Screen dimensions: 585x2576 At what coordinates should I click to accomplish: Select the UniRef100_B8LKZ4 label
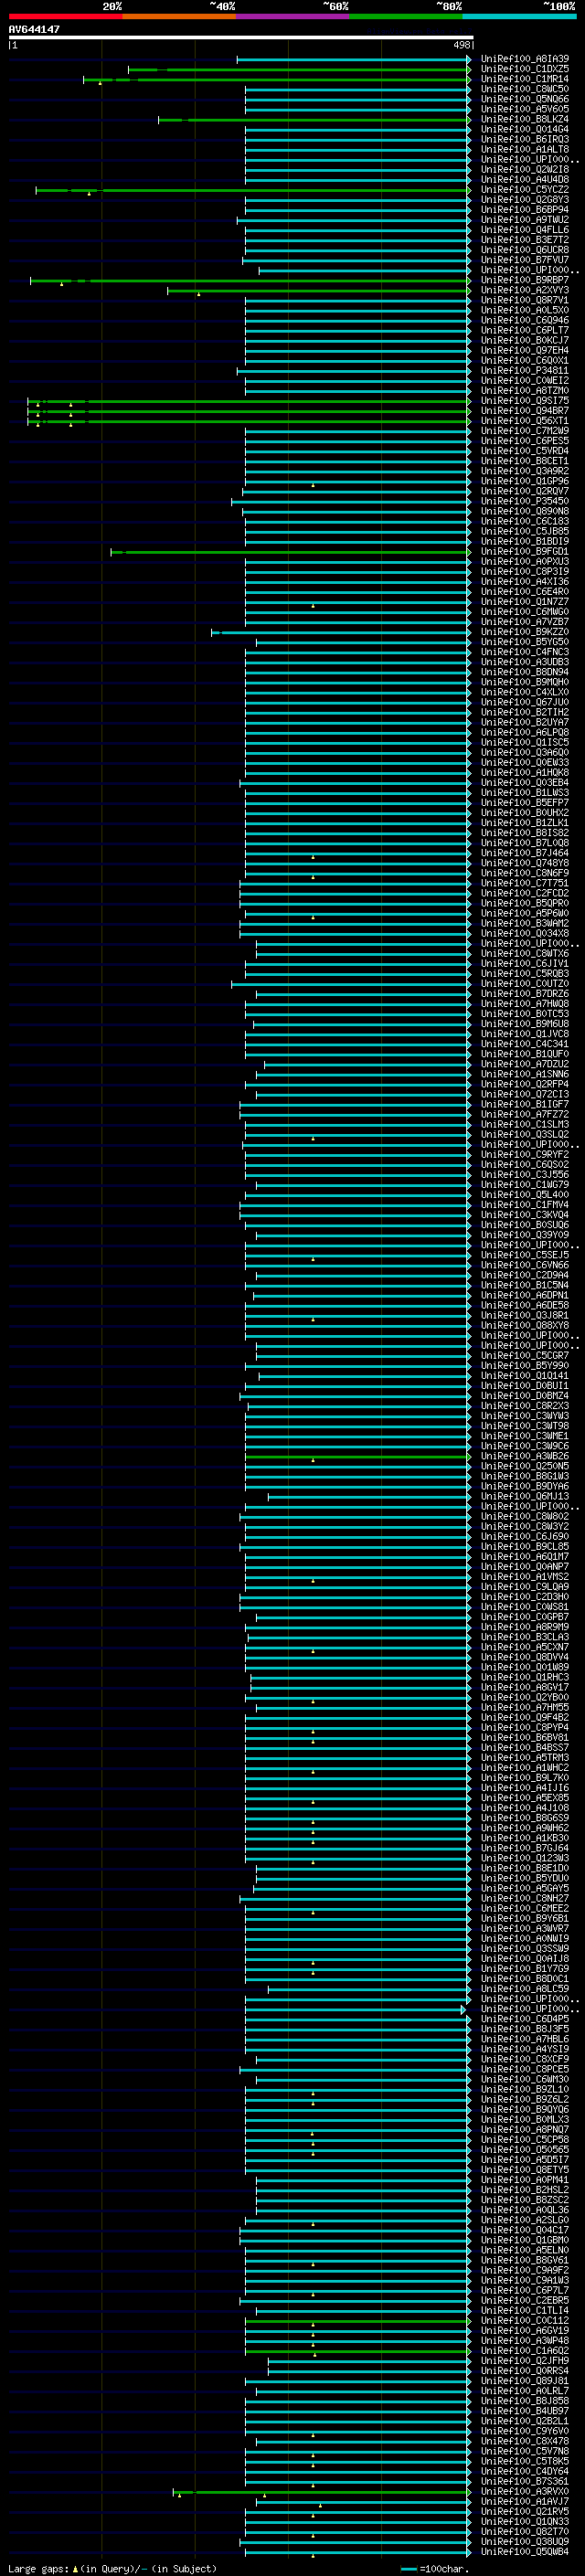point(524,120)
